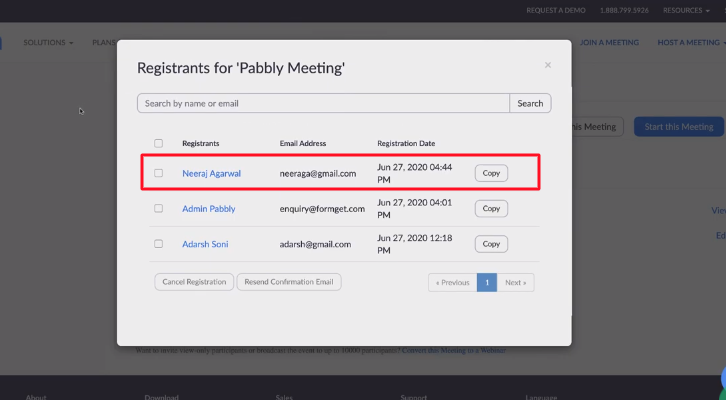Click the Search by name or email field

[x=323, y=103]
